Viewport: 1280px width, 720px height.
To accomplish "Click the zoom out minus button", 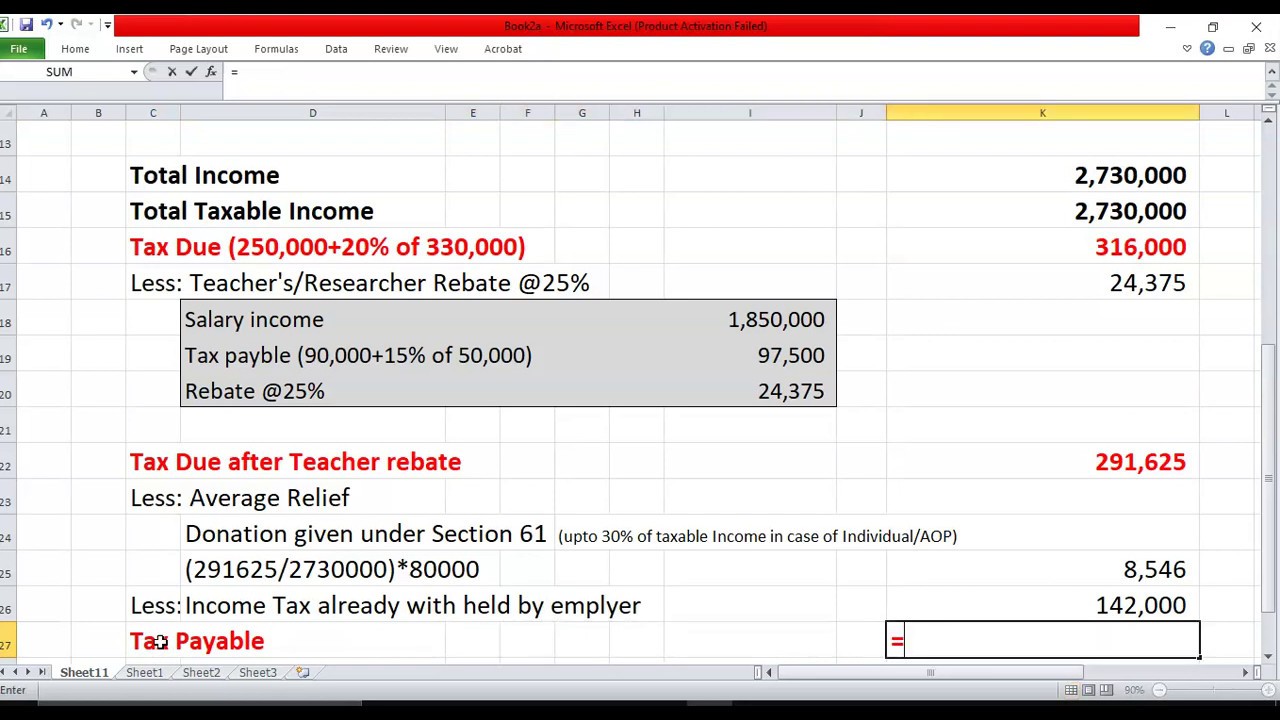I will [x=1159, y=690].
